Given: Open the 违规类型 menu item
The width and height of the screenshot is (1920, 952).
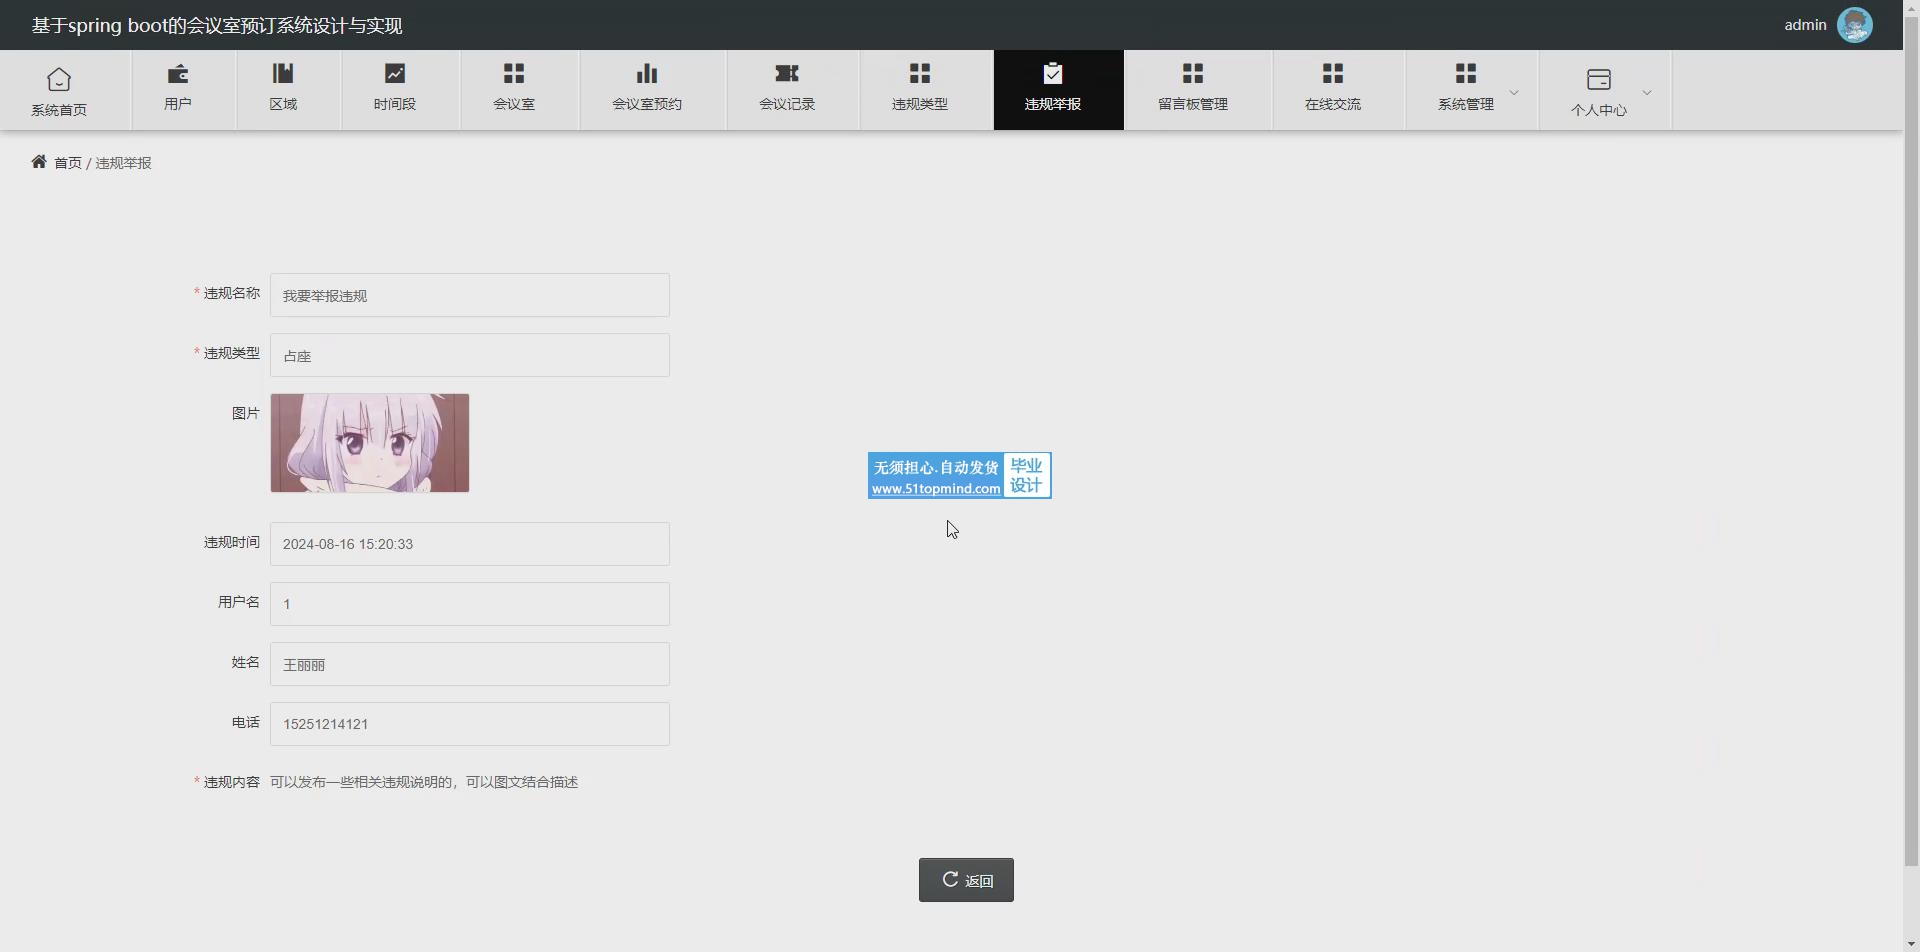Looking at the screenshot, I should 920,89.
